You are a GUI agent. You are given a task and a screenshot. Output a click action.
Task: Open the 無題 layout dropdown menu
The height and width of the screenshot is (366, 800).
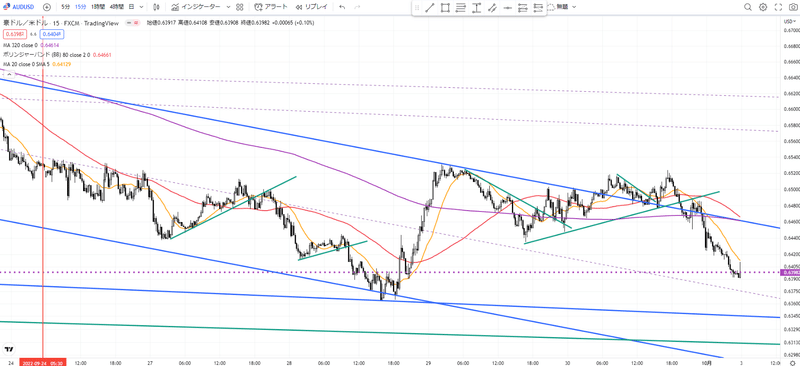pyautogui.click(x=566, y=7)
